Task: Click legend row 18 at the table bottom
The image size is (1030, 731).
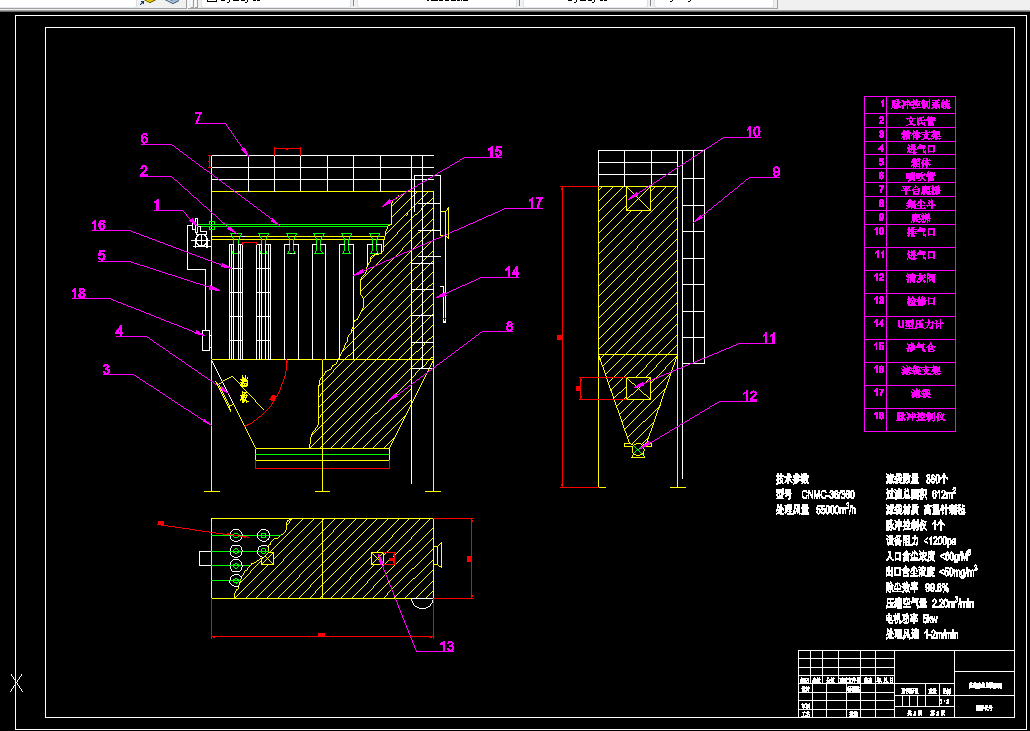Action: [910, 417]
